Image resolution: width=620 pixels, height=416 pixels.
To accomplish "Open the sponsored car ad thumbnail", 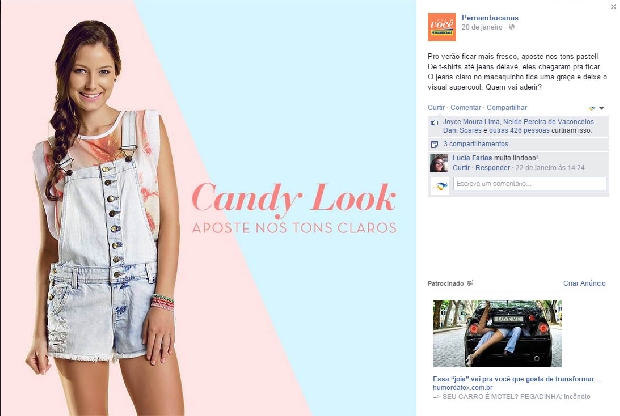I will pos(497,333).
